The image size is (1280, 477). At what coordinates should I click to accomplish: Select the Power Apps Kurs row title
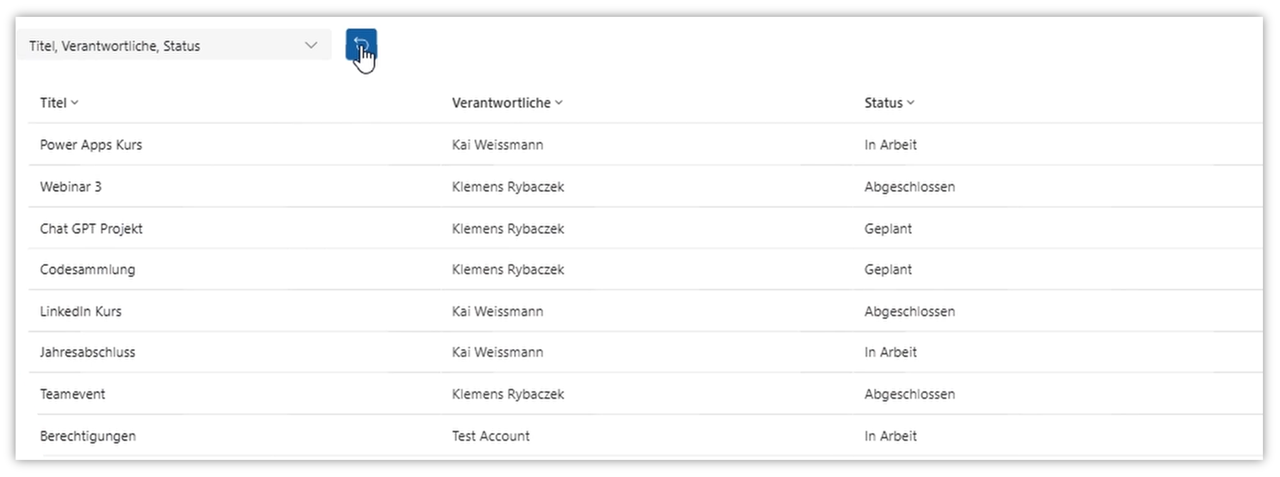[x=91, y=145]
